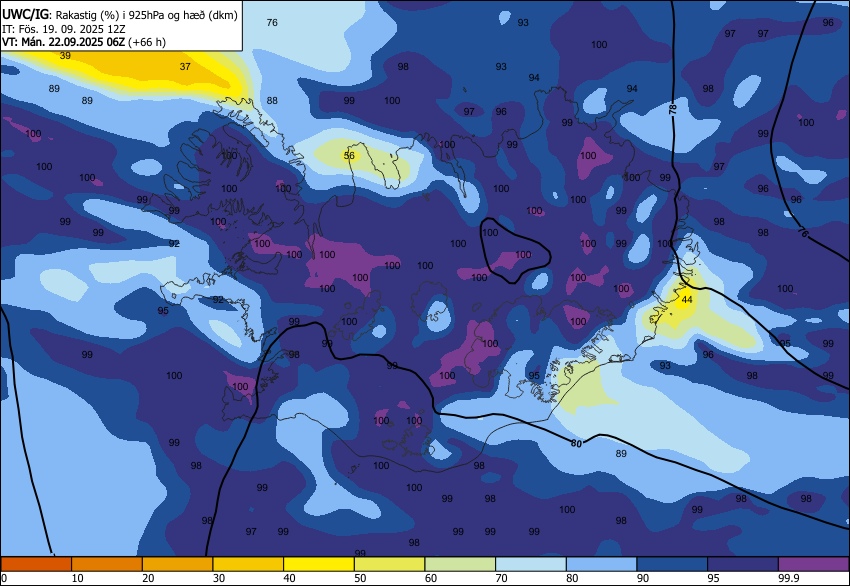The height and width of the screenshot is (586, 850).
Task: Click the '80' label on the black contour
Action: coord(576,443)
